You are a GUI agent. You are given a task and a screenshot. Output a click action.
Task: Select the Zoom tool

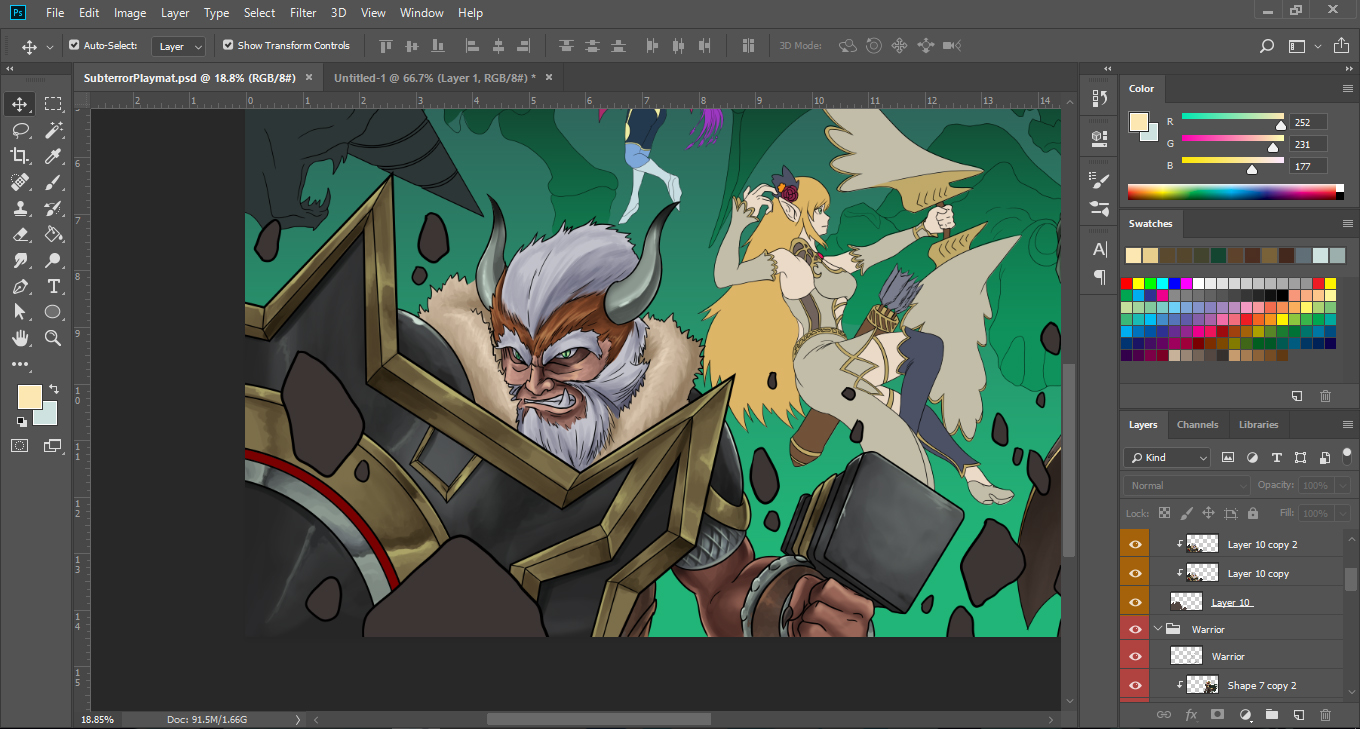[54, 338]
